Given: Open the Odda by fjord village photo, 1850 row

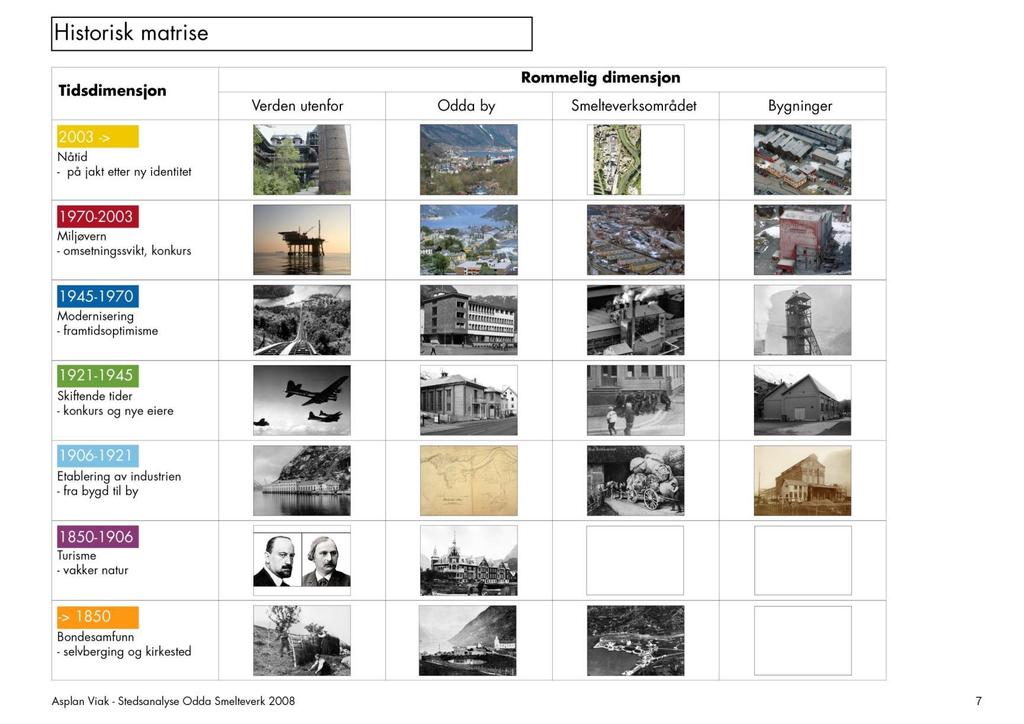Looking at the screenshot, I should [468, 640].
